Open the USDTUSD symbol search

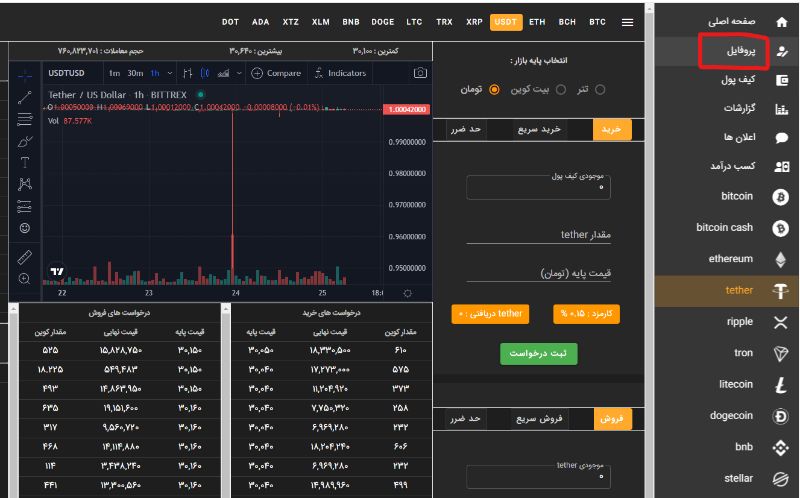point(66,73)
